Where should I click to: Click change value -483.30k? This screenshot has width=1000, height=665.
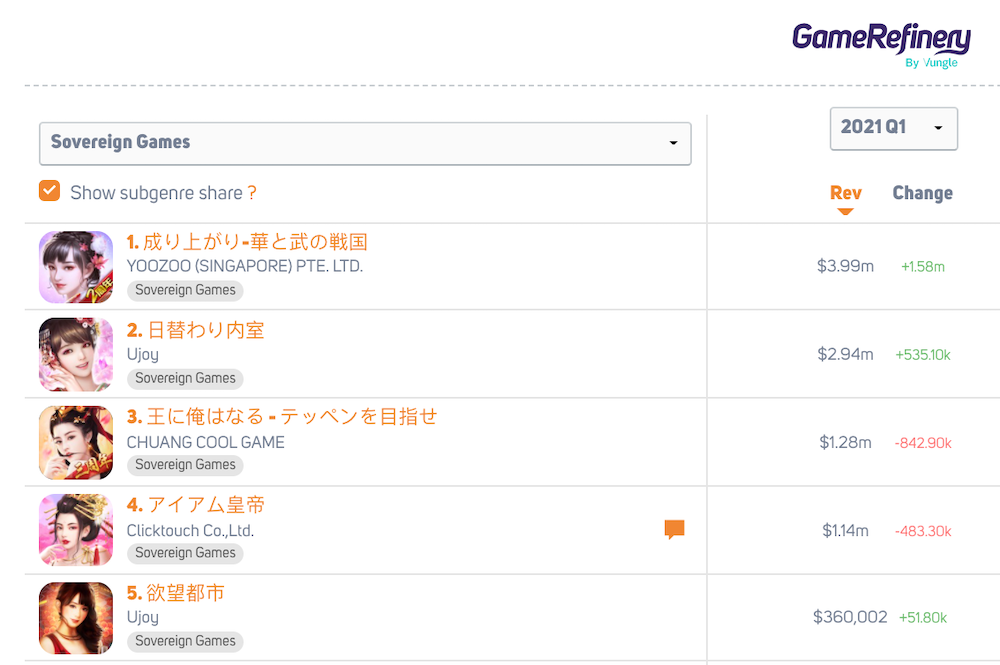(923, 530)
